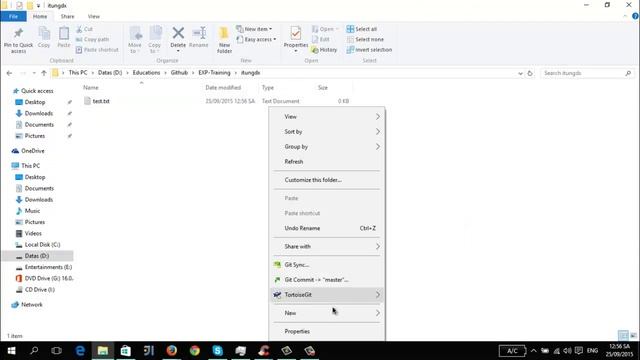Click the refresh icon beside address bar
This screenshot has width=640, height=360.
point(530,73)
